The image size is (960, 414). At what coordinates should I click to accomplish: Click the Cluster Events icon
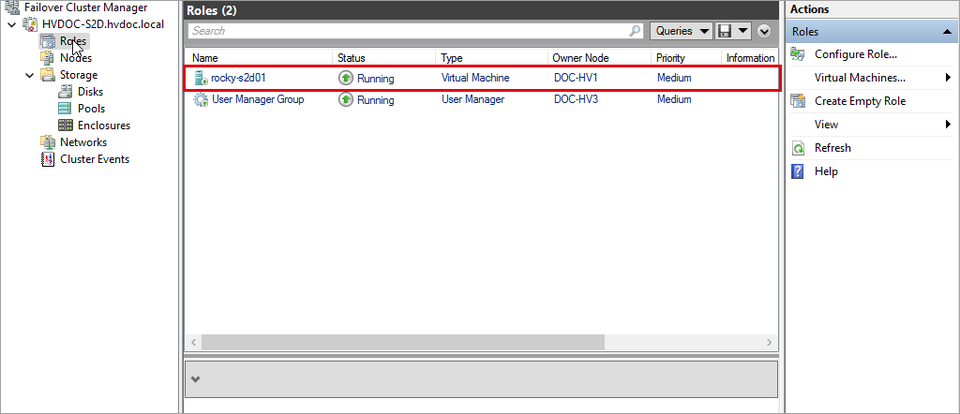[x=47, y=159]
